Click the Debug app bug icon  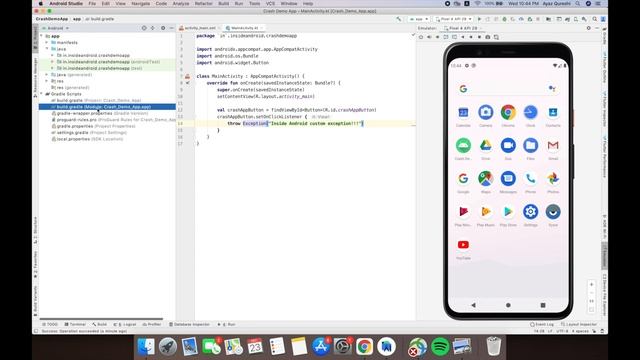(x=504, y=19)
